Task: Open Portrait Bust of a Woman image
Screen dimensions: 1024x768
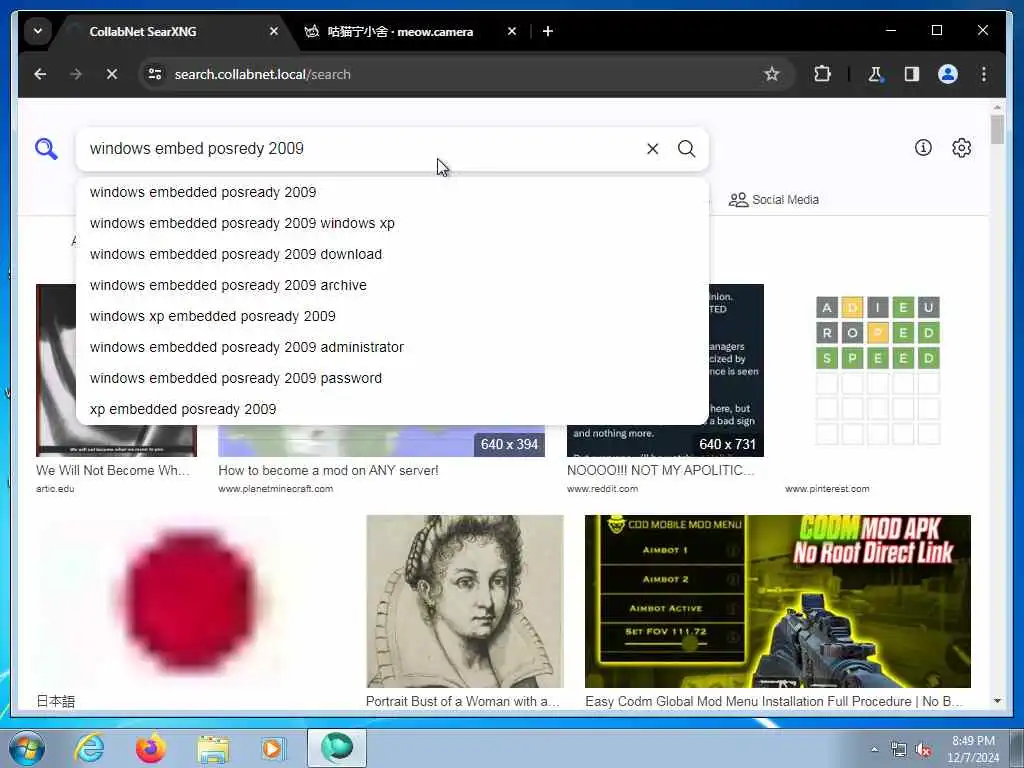Action: tap(464, 601)
